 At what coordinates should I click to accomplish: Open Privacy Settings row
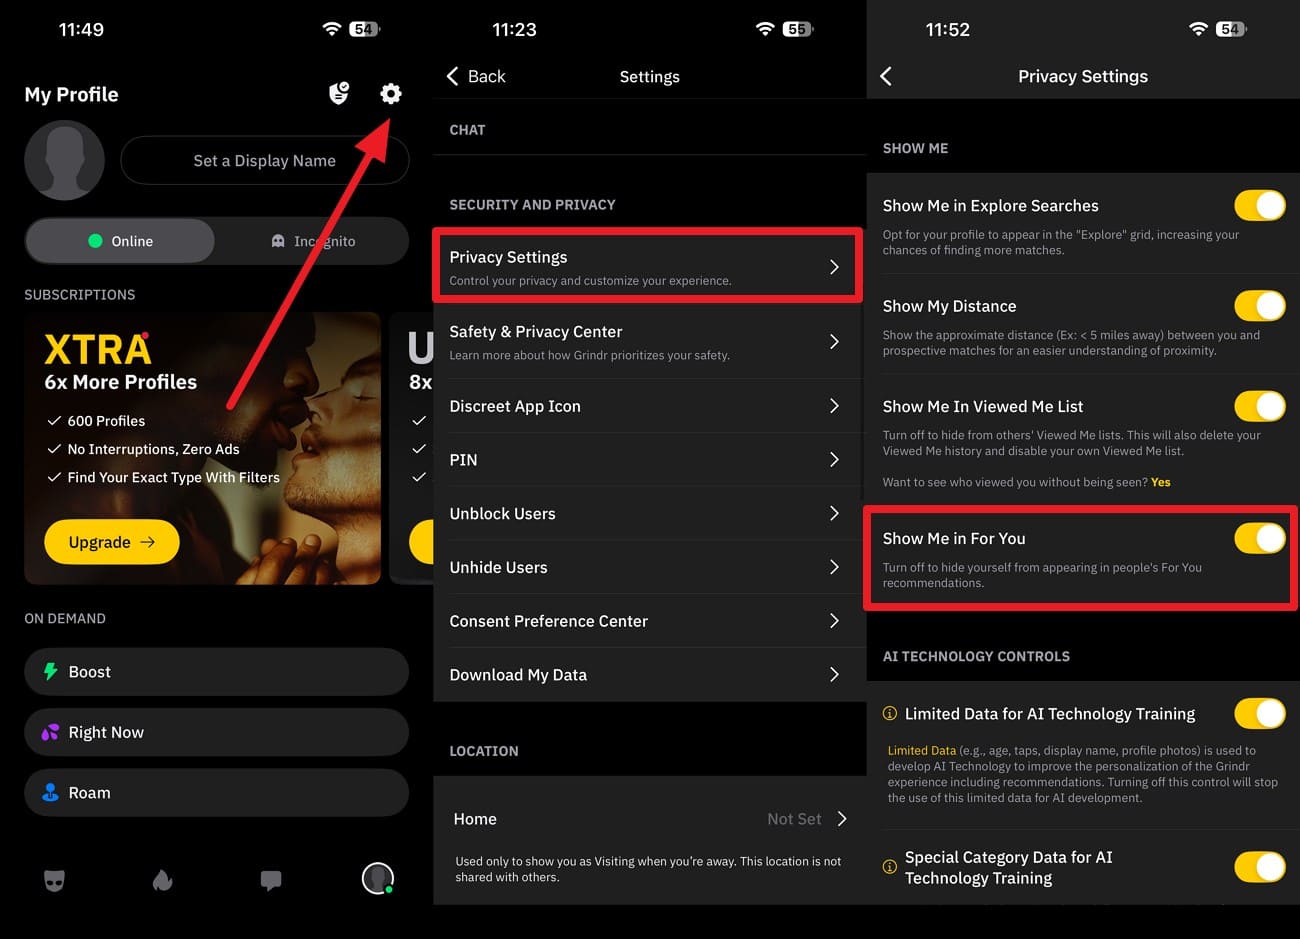click(648, 267)
